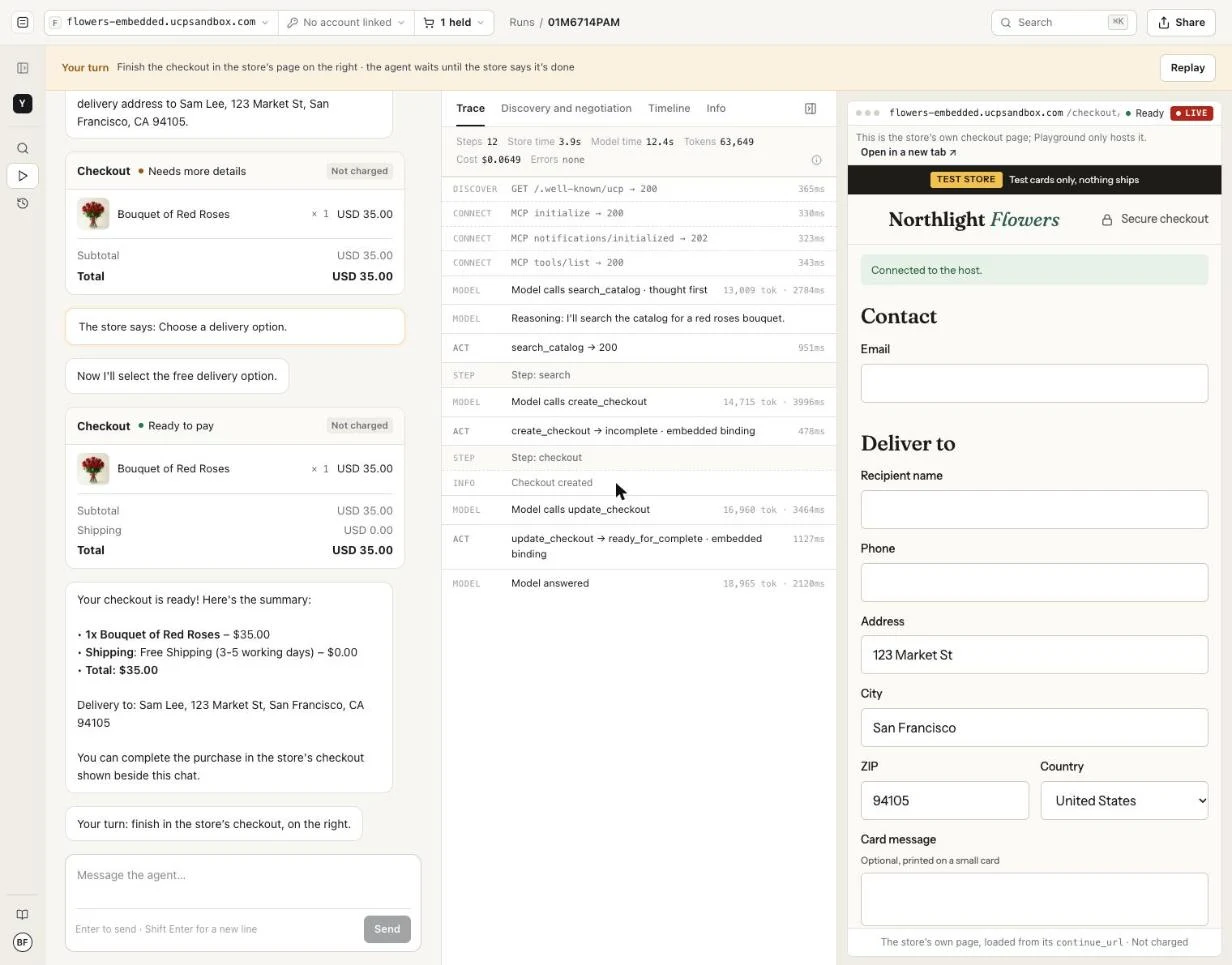
Task: Click into the Card message text area
Action: pos(1034,899)
